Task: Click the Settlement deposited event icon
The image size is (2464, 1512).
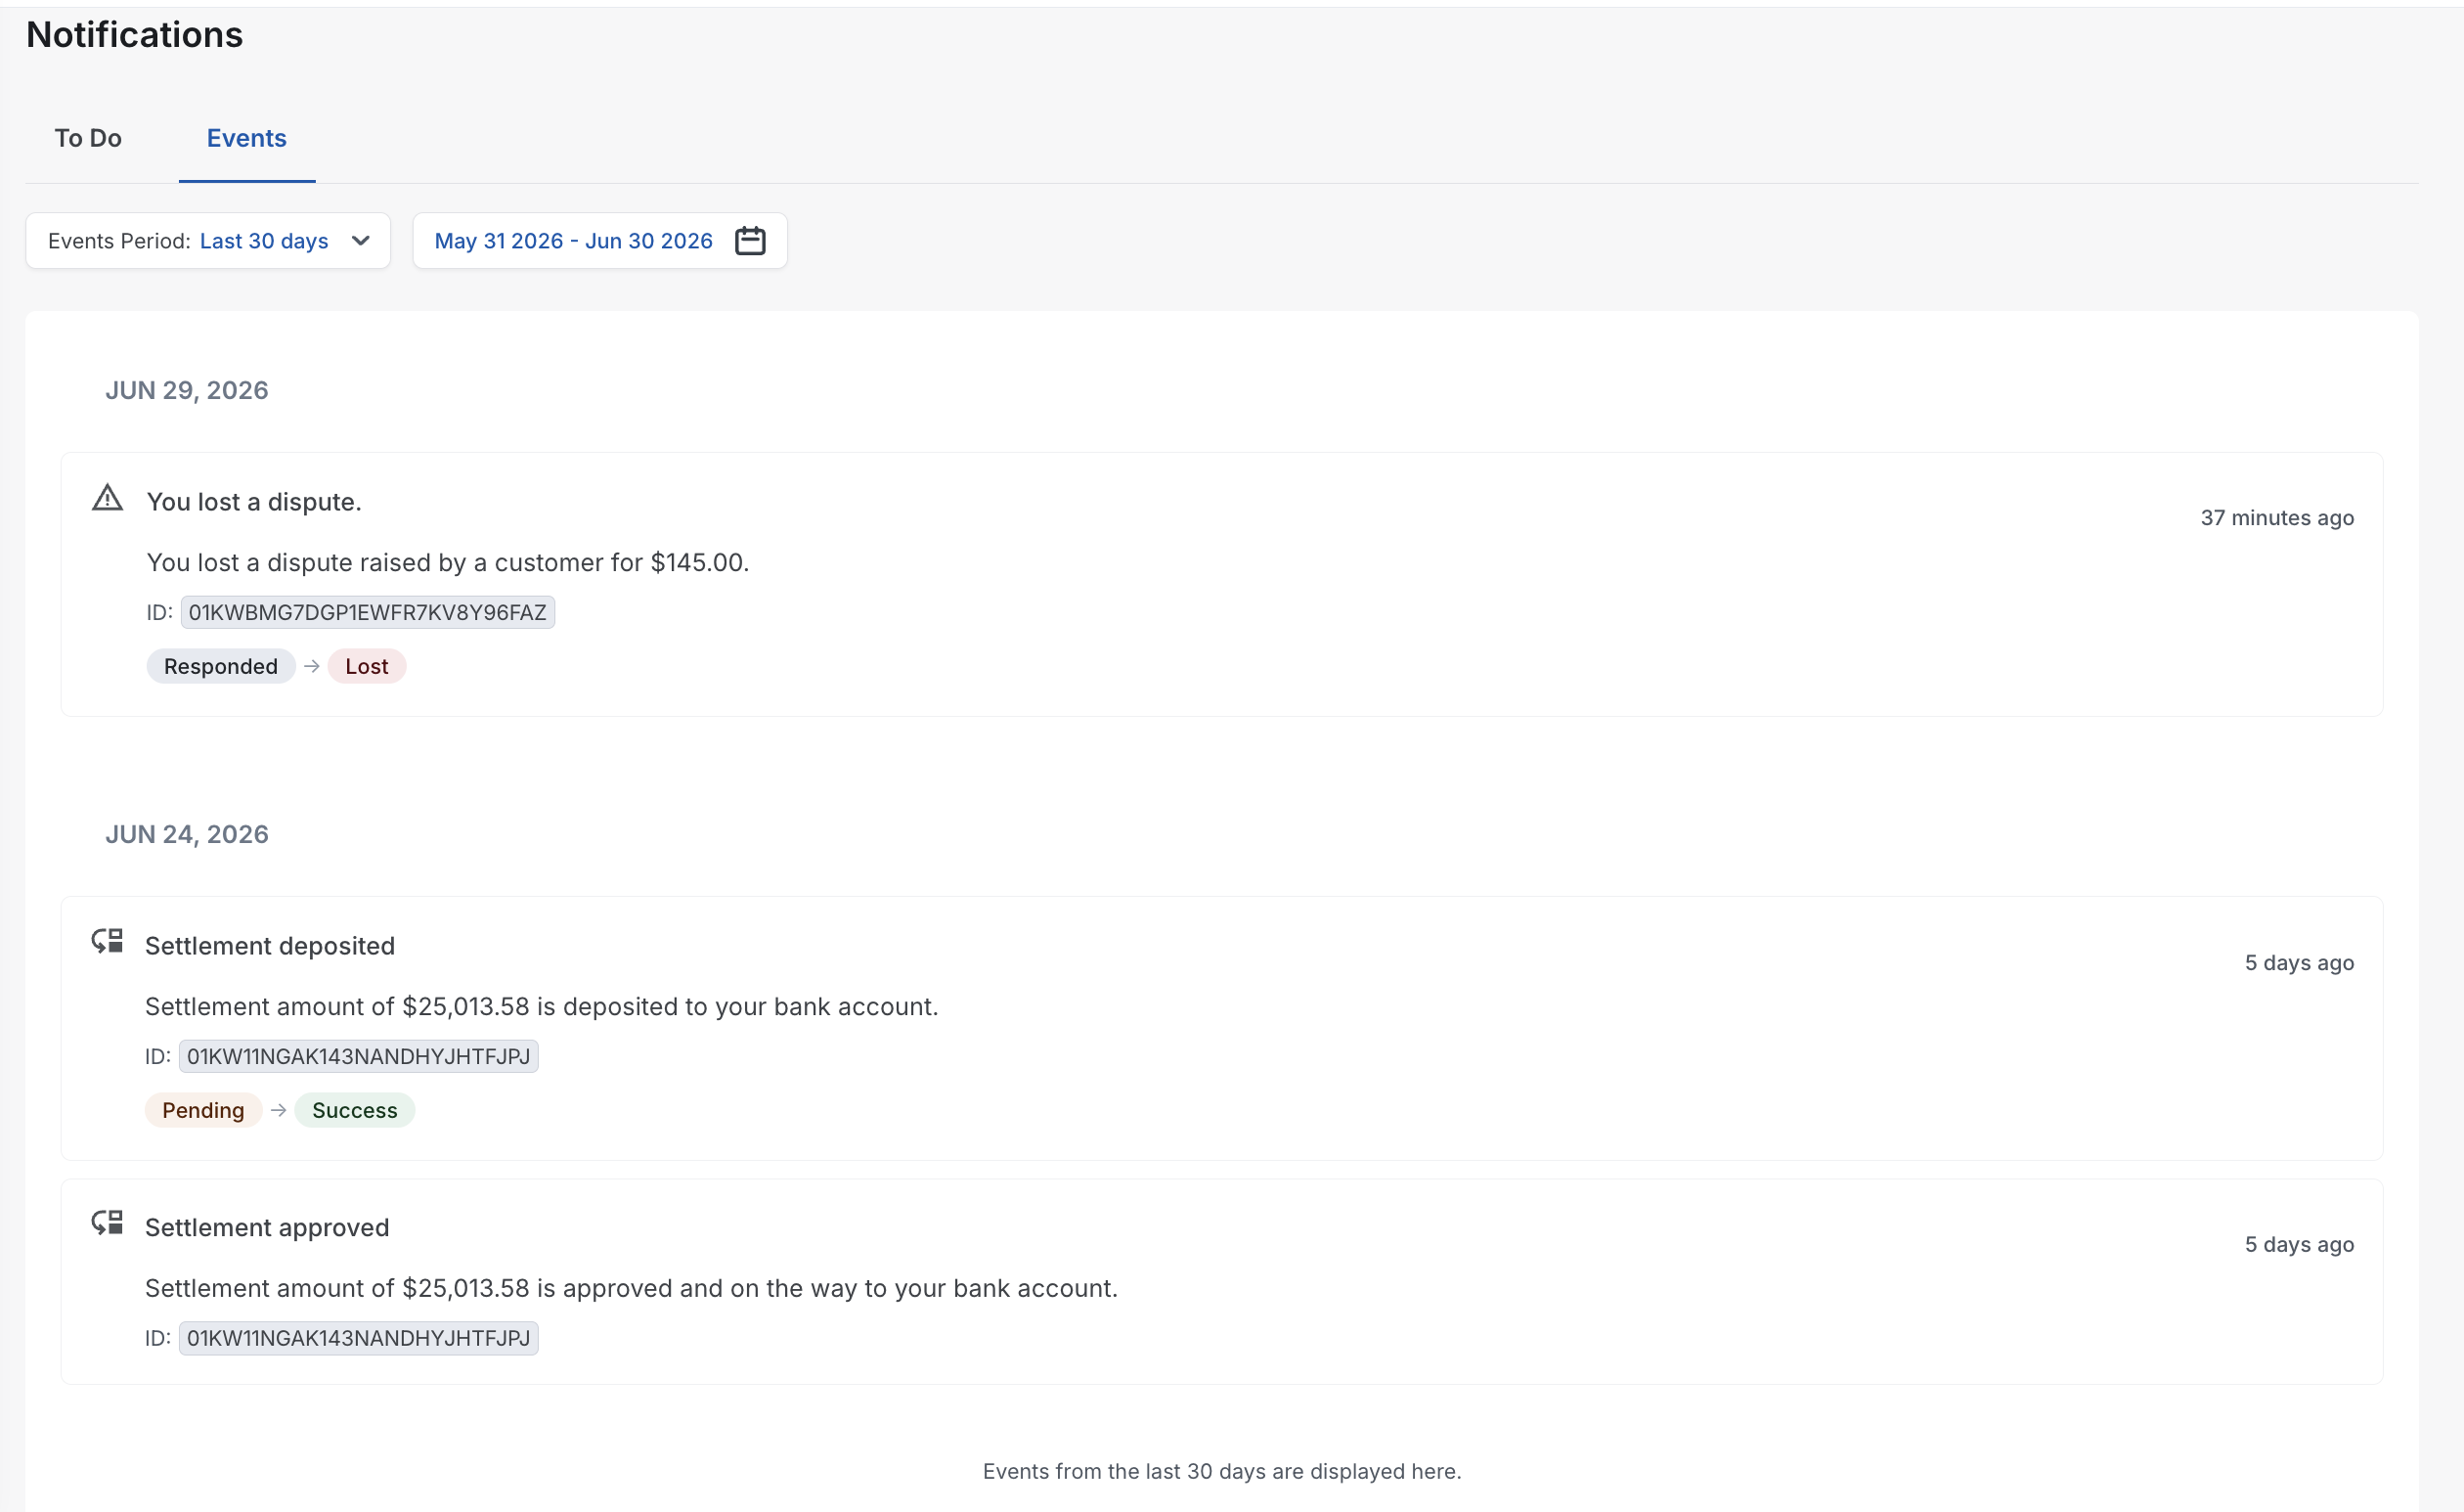Action: click(107, 941)
